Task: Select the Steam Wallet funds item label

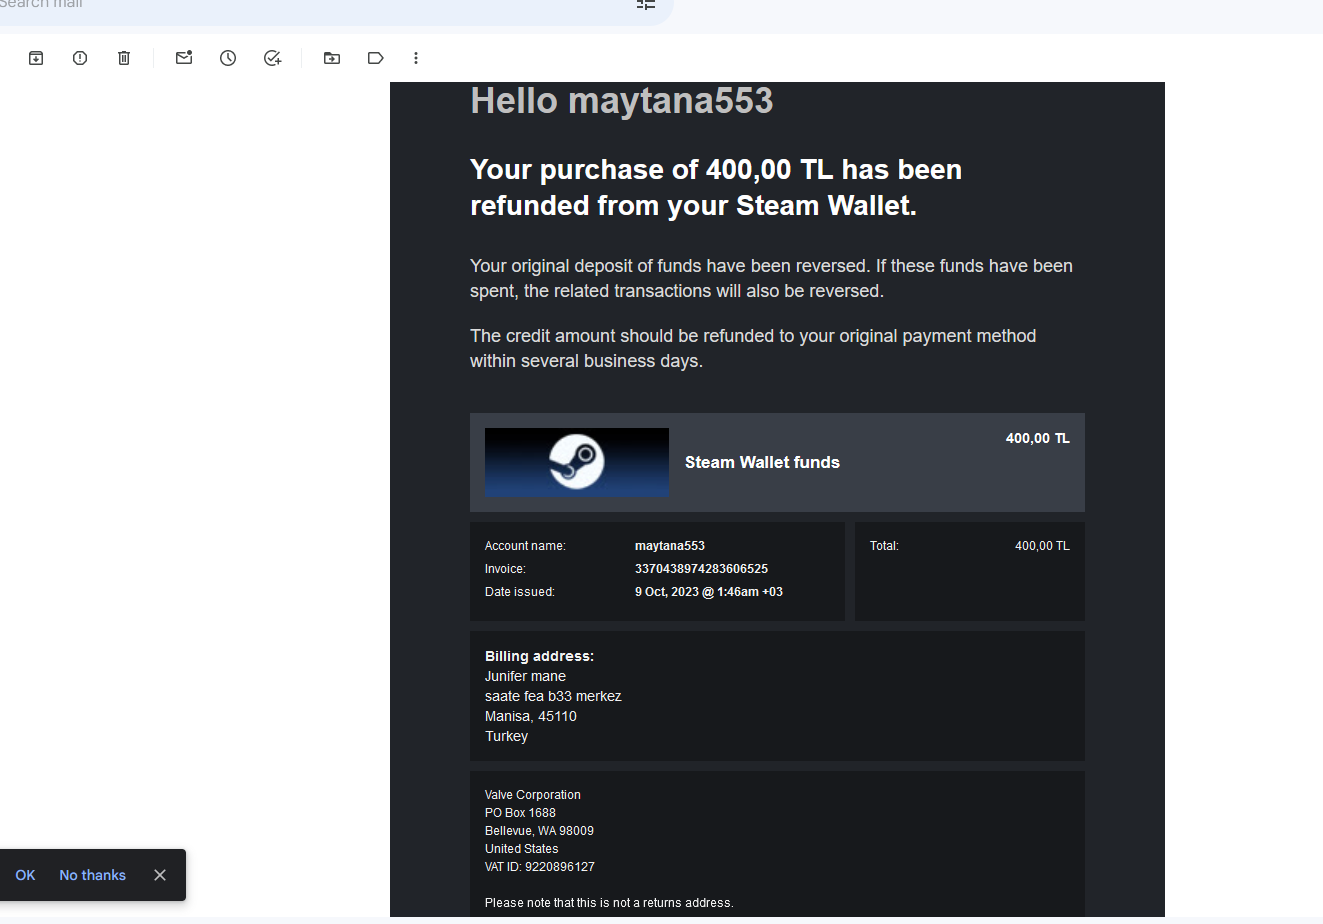Action: point(762,462)
